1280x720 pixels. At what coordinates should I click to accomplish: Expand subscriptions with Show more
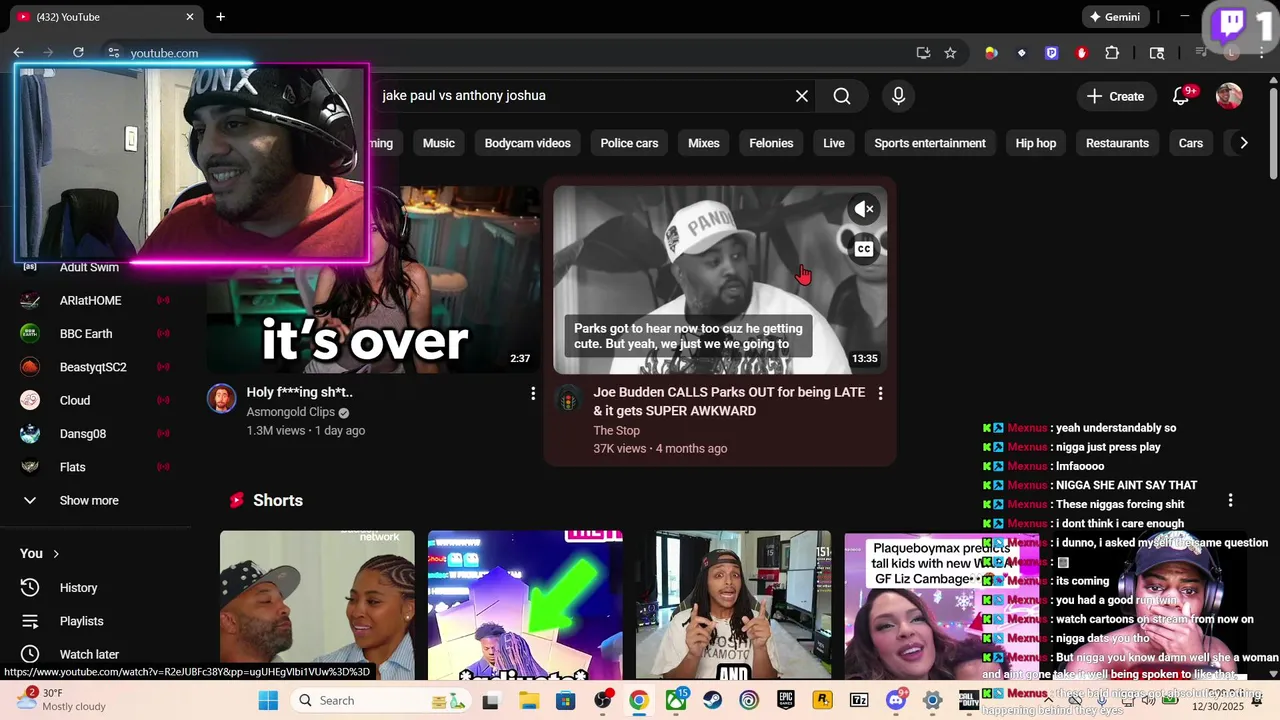(x=95, y=500)
